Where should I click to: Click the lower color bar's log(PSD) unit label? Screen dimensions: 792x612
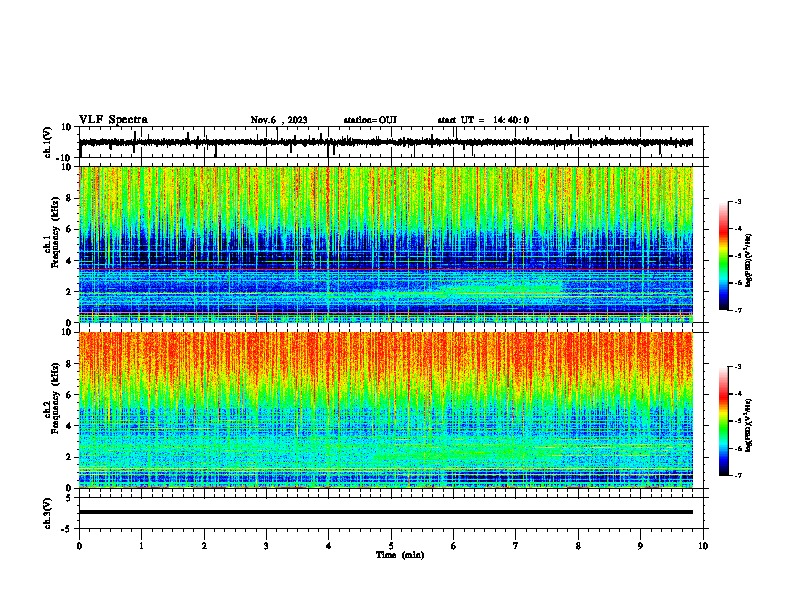pyautogui.click(x=749, y=425)
